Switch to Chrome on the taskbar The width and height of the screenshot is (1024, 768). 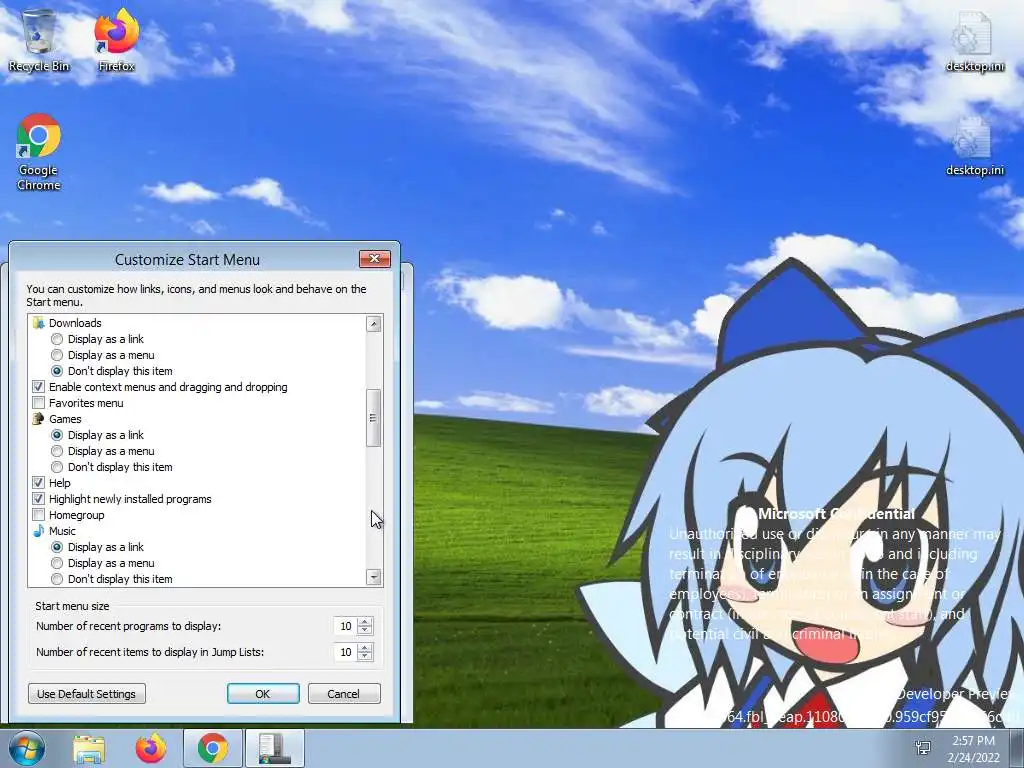(x=213, y=748)
